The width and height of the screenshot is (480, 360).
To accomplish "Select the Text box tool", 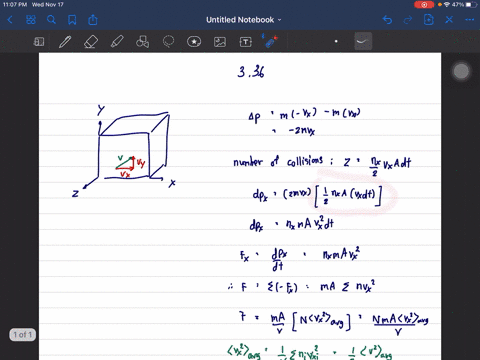I will (246, 42).
